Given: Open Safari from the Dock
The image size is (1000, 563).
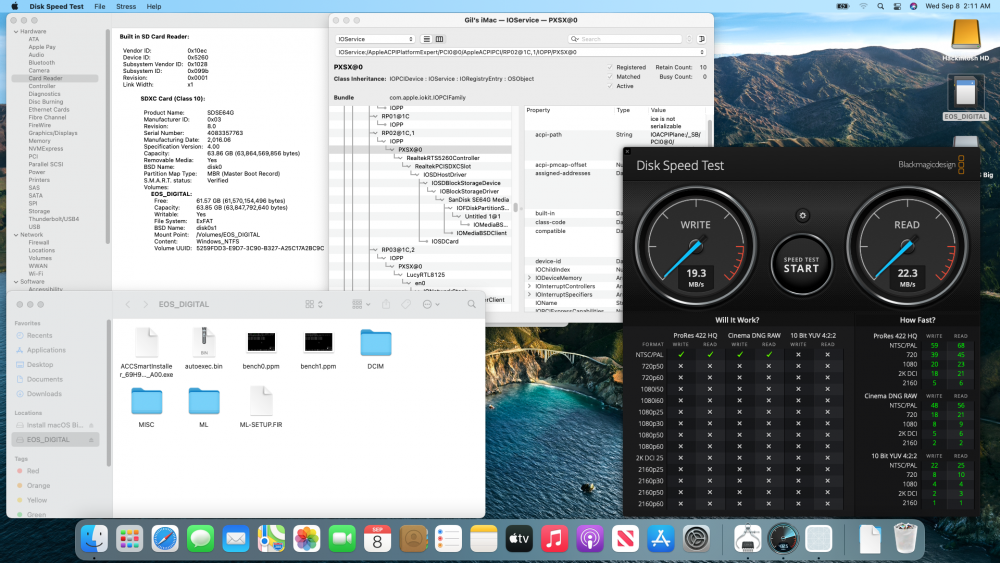Looking at the screenshot, I should (x=165, y=539).
